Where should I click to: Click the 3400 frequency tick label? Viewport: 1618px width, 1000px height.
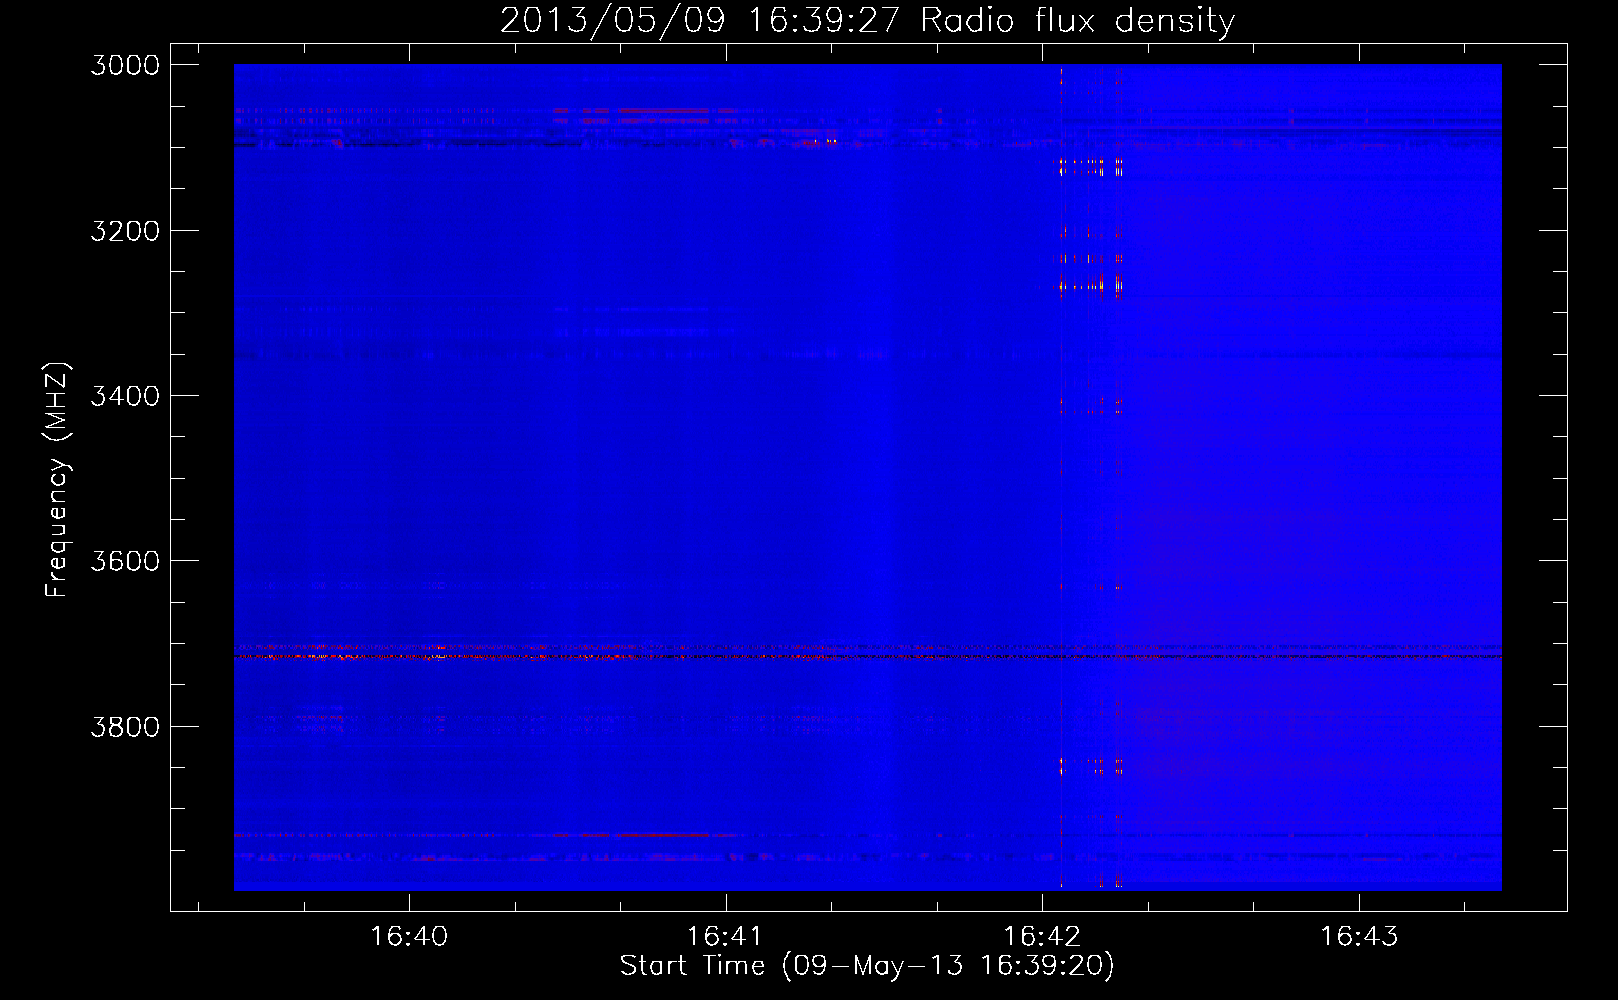125,396
